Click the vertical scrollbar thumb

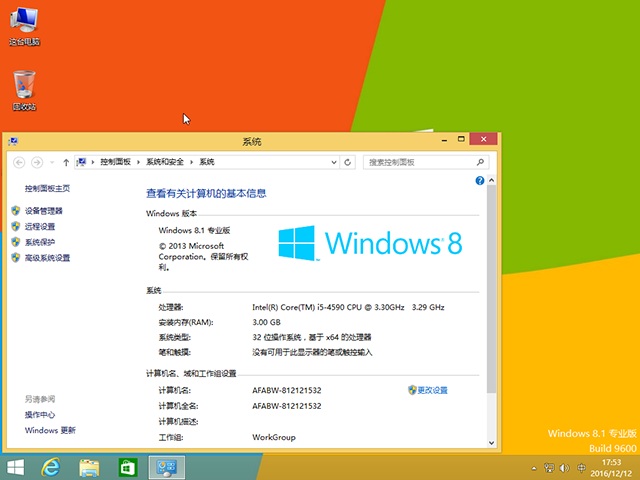click(x=491, y=289)
